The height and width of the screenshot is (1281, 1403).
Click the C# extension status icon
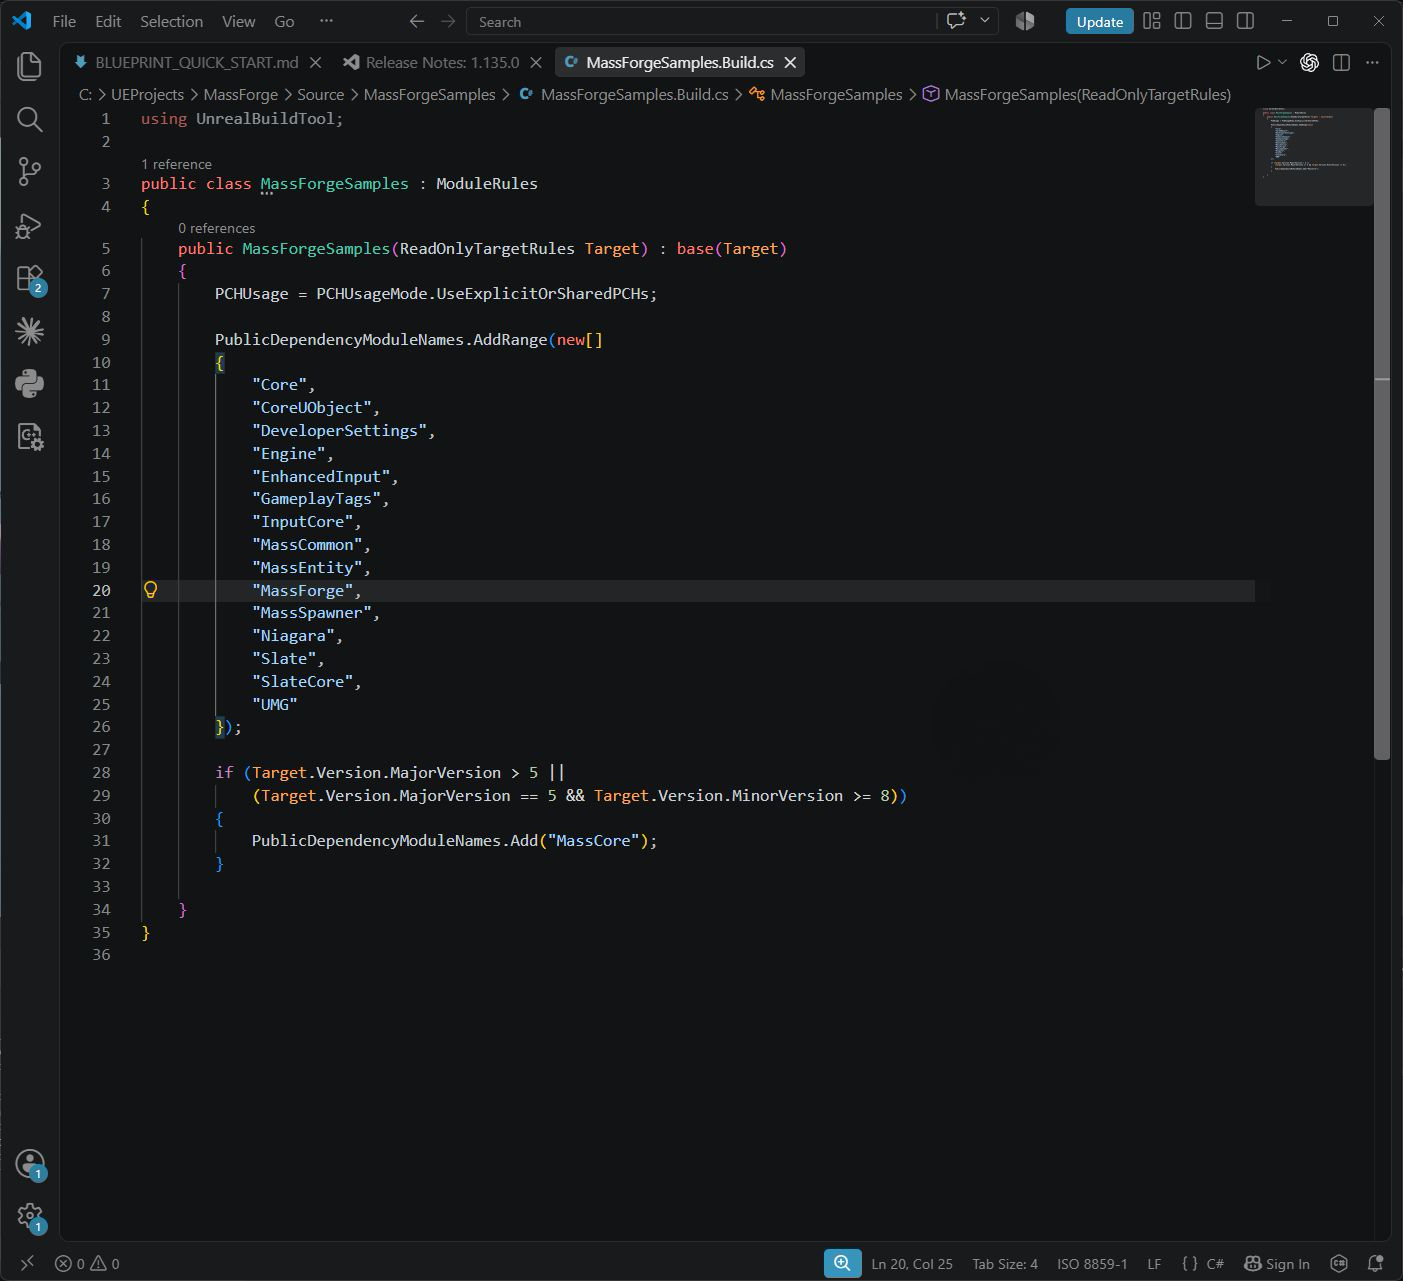pyautogui.click(x=1340, y=1263)
